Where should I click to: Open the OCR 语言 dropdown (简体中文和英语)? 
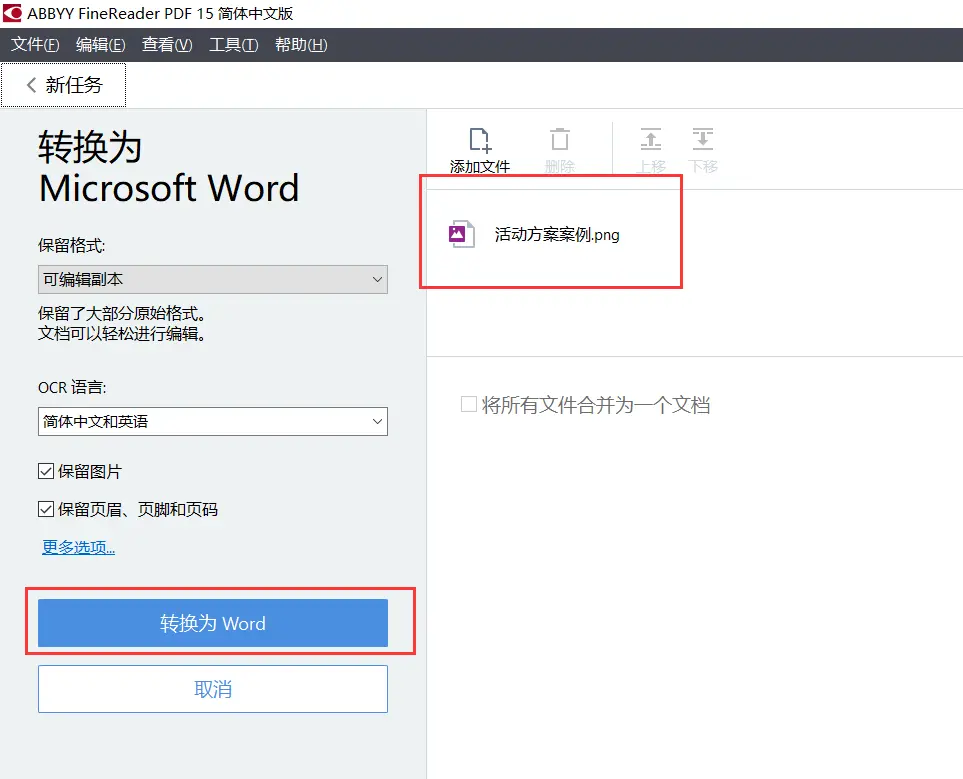(212, 421)
